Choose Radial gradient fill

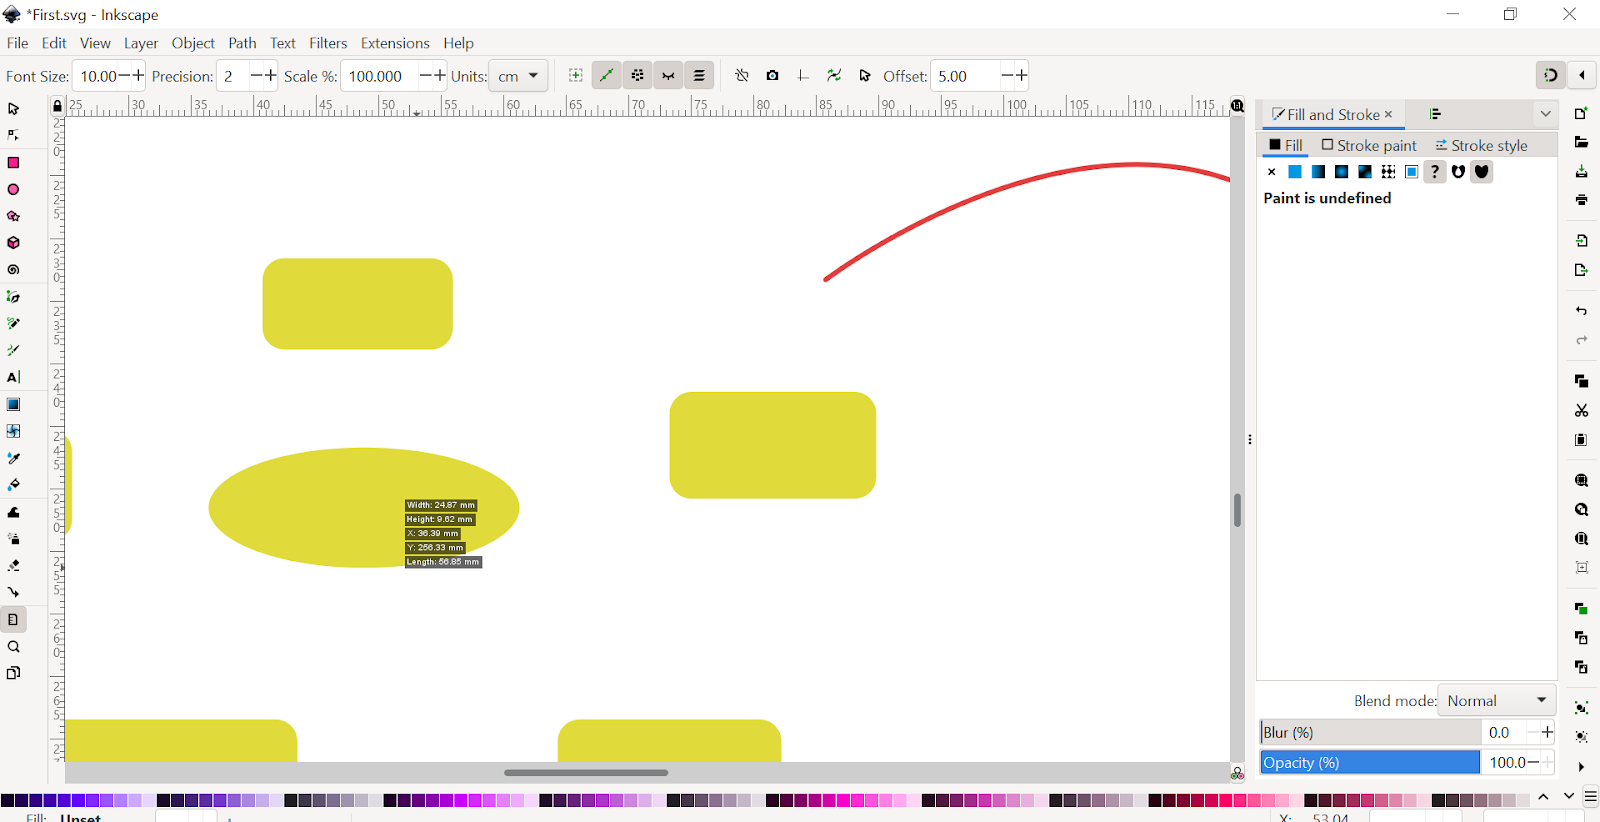(x=1341, y=172)
